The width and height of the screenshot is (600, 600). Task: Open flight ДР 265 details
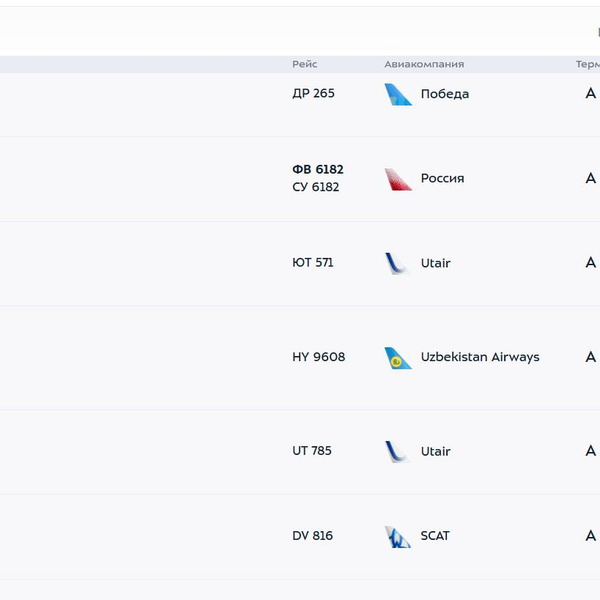pos(313,94)
